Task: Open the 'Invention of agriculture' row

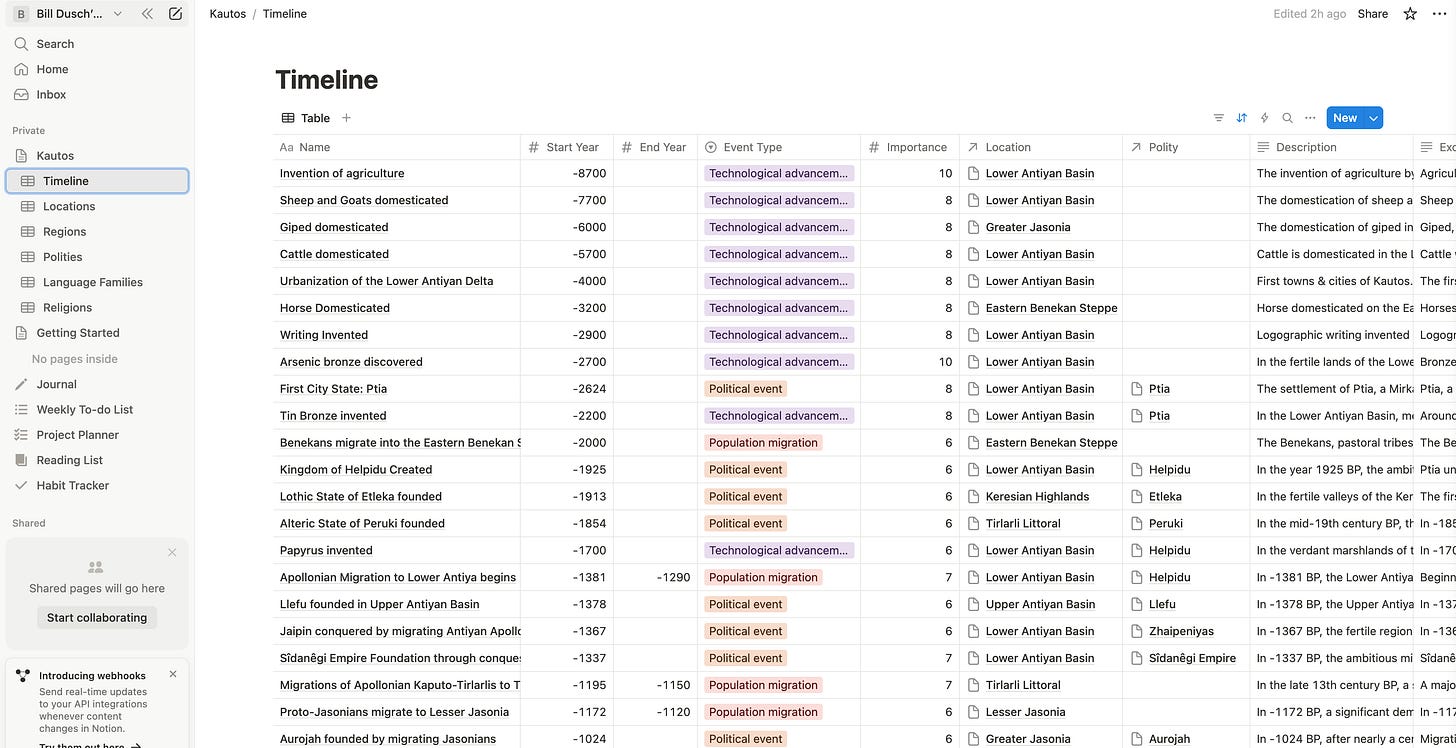Action: click(342, 173)
